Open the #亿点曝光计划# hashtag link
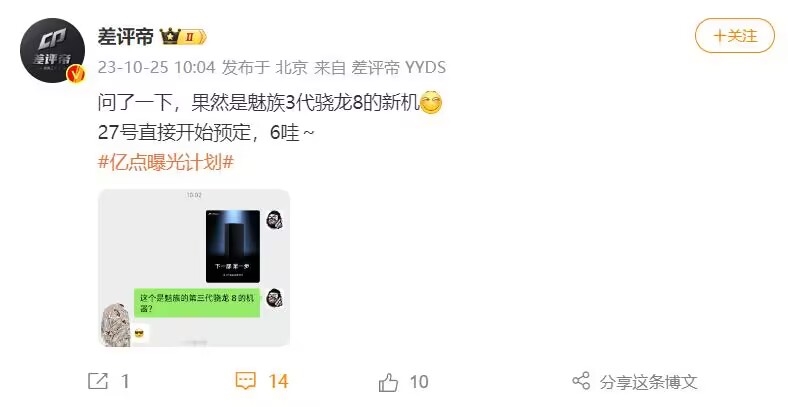 (x=166, y=162)
